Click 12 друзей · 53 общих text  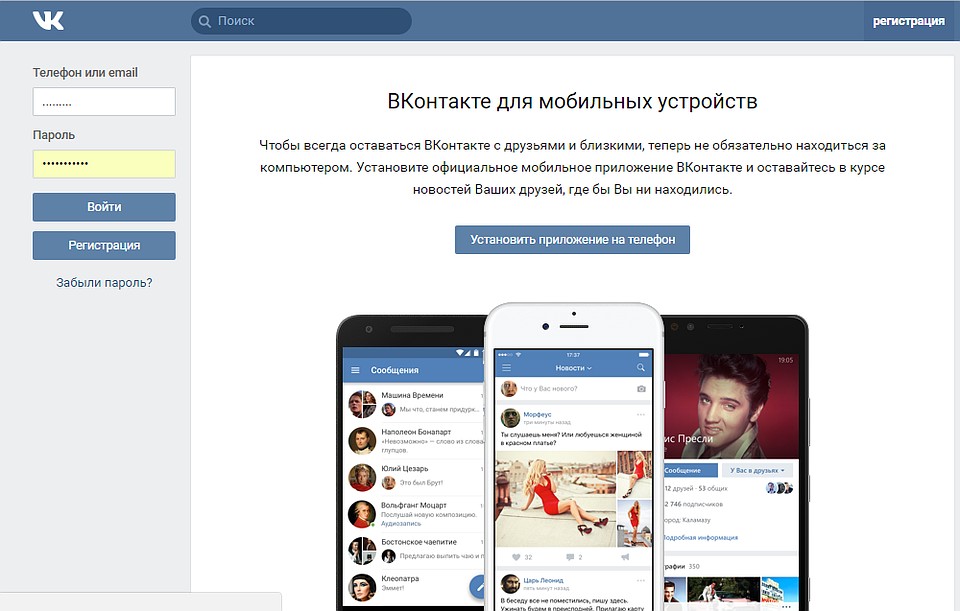click(x=696, y=489)
